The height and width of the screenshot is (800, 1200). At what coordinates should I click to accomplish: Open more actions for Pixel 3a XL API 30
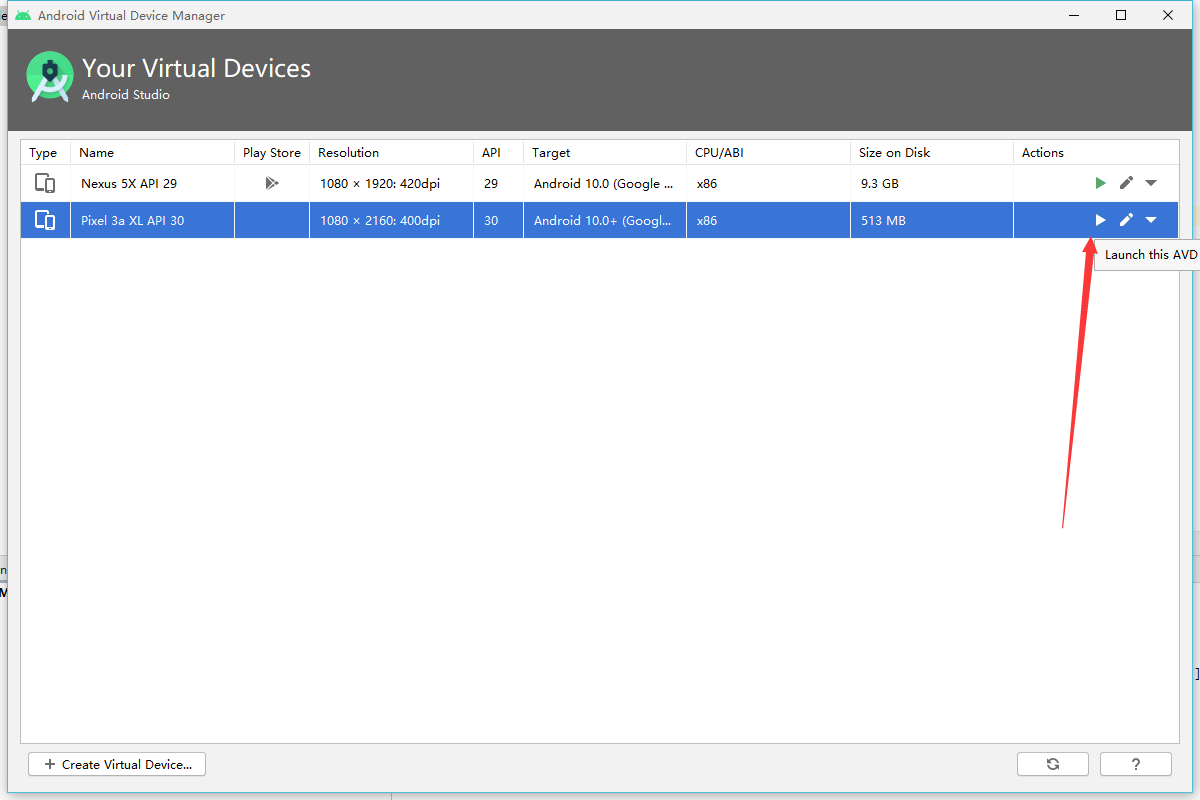click(1151, 220)
